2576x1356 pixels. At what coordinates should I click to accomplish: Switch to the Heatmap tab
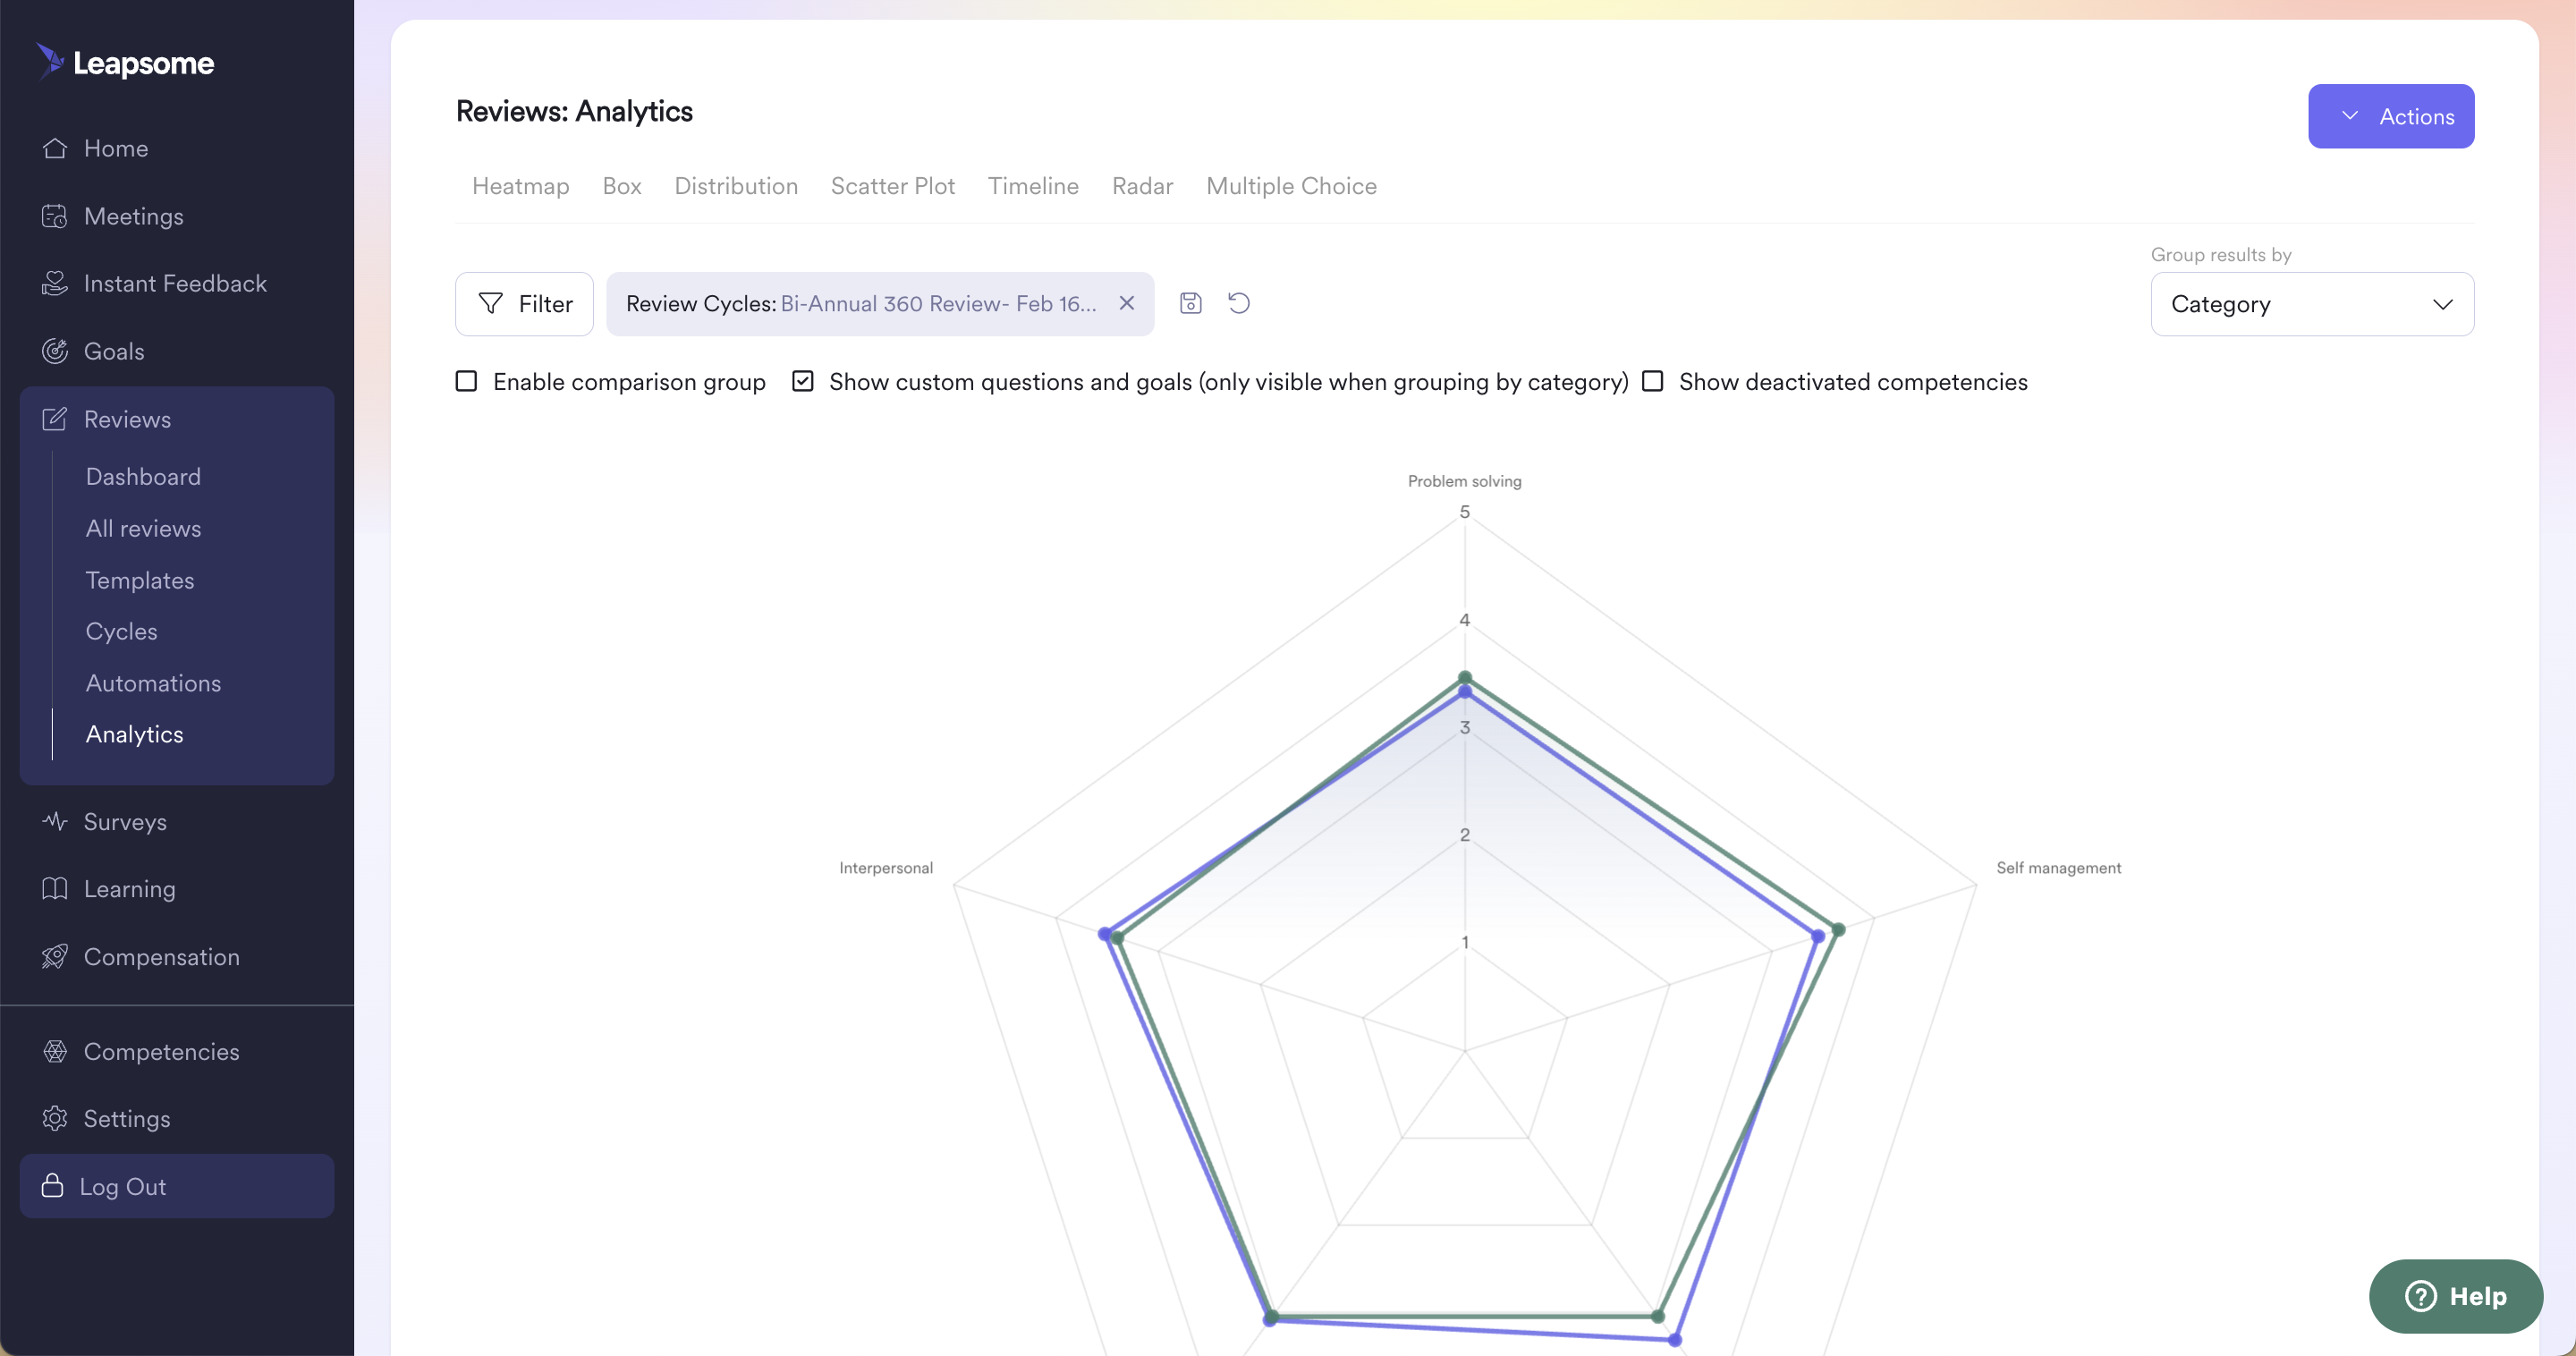pos(521,186)
